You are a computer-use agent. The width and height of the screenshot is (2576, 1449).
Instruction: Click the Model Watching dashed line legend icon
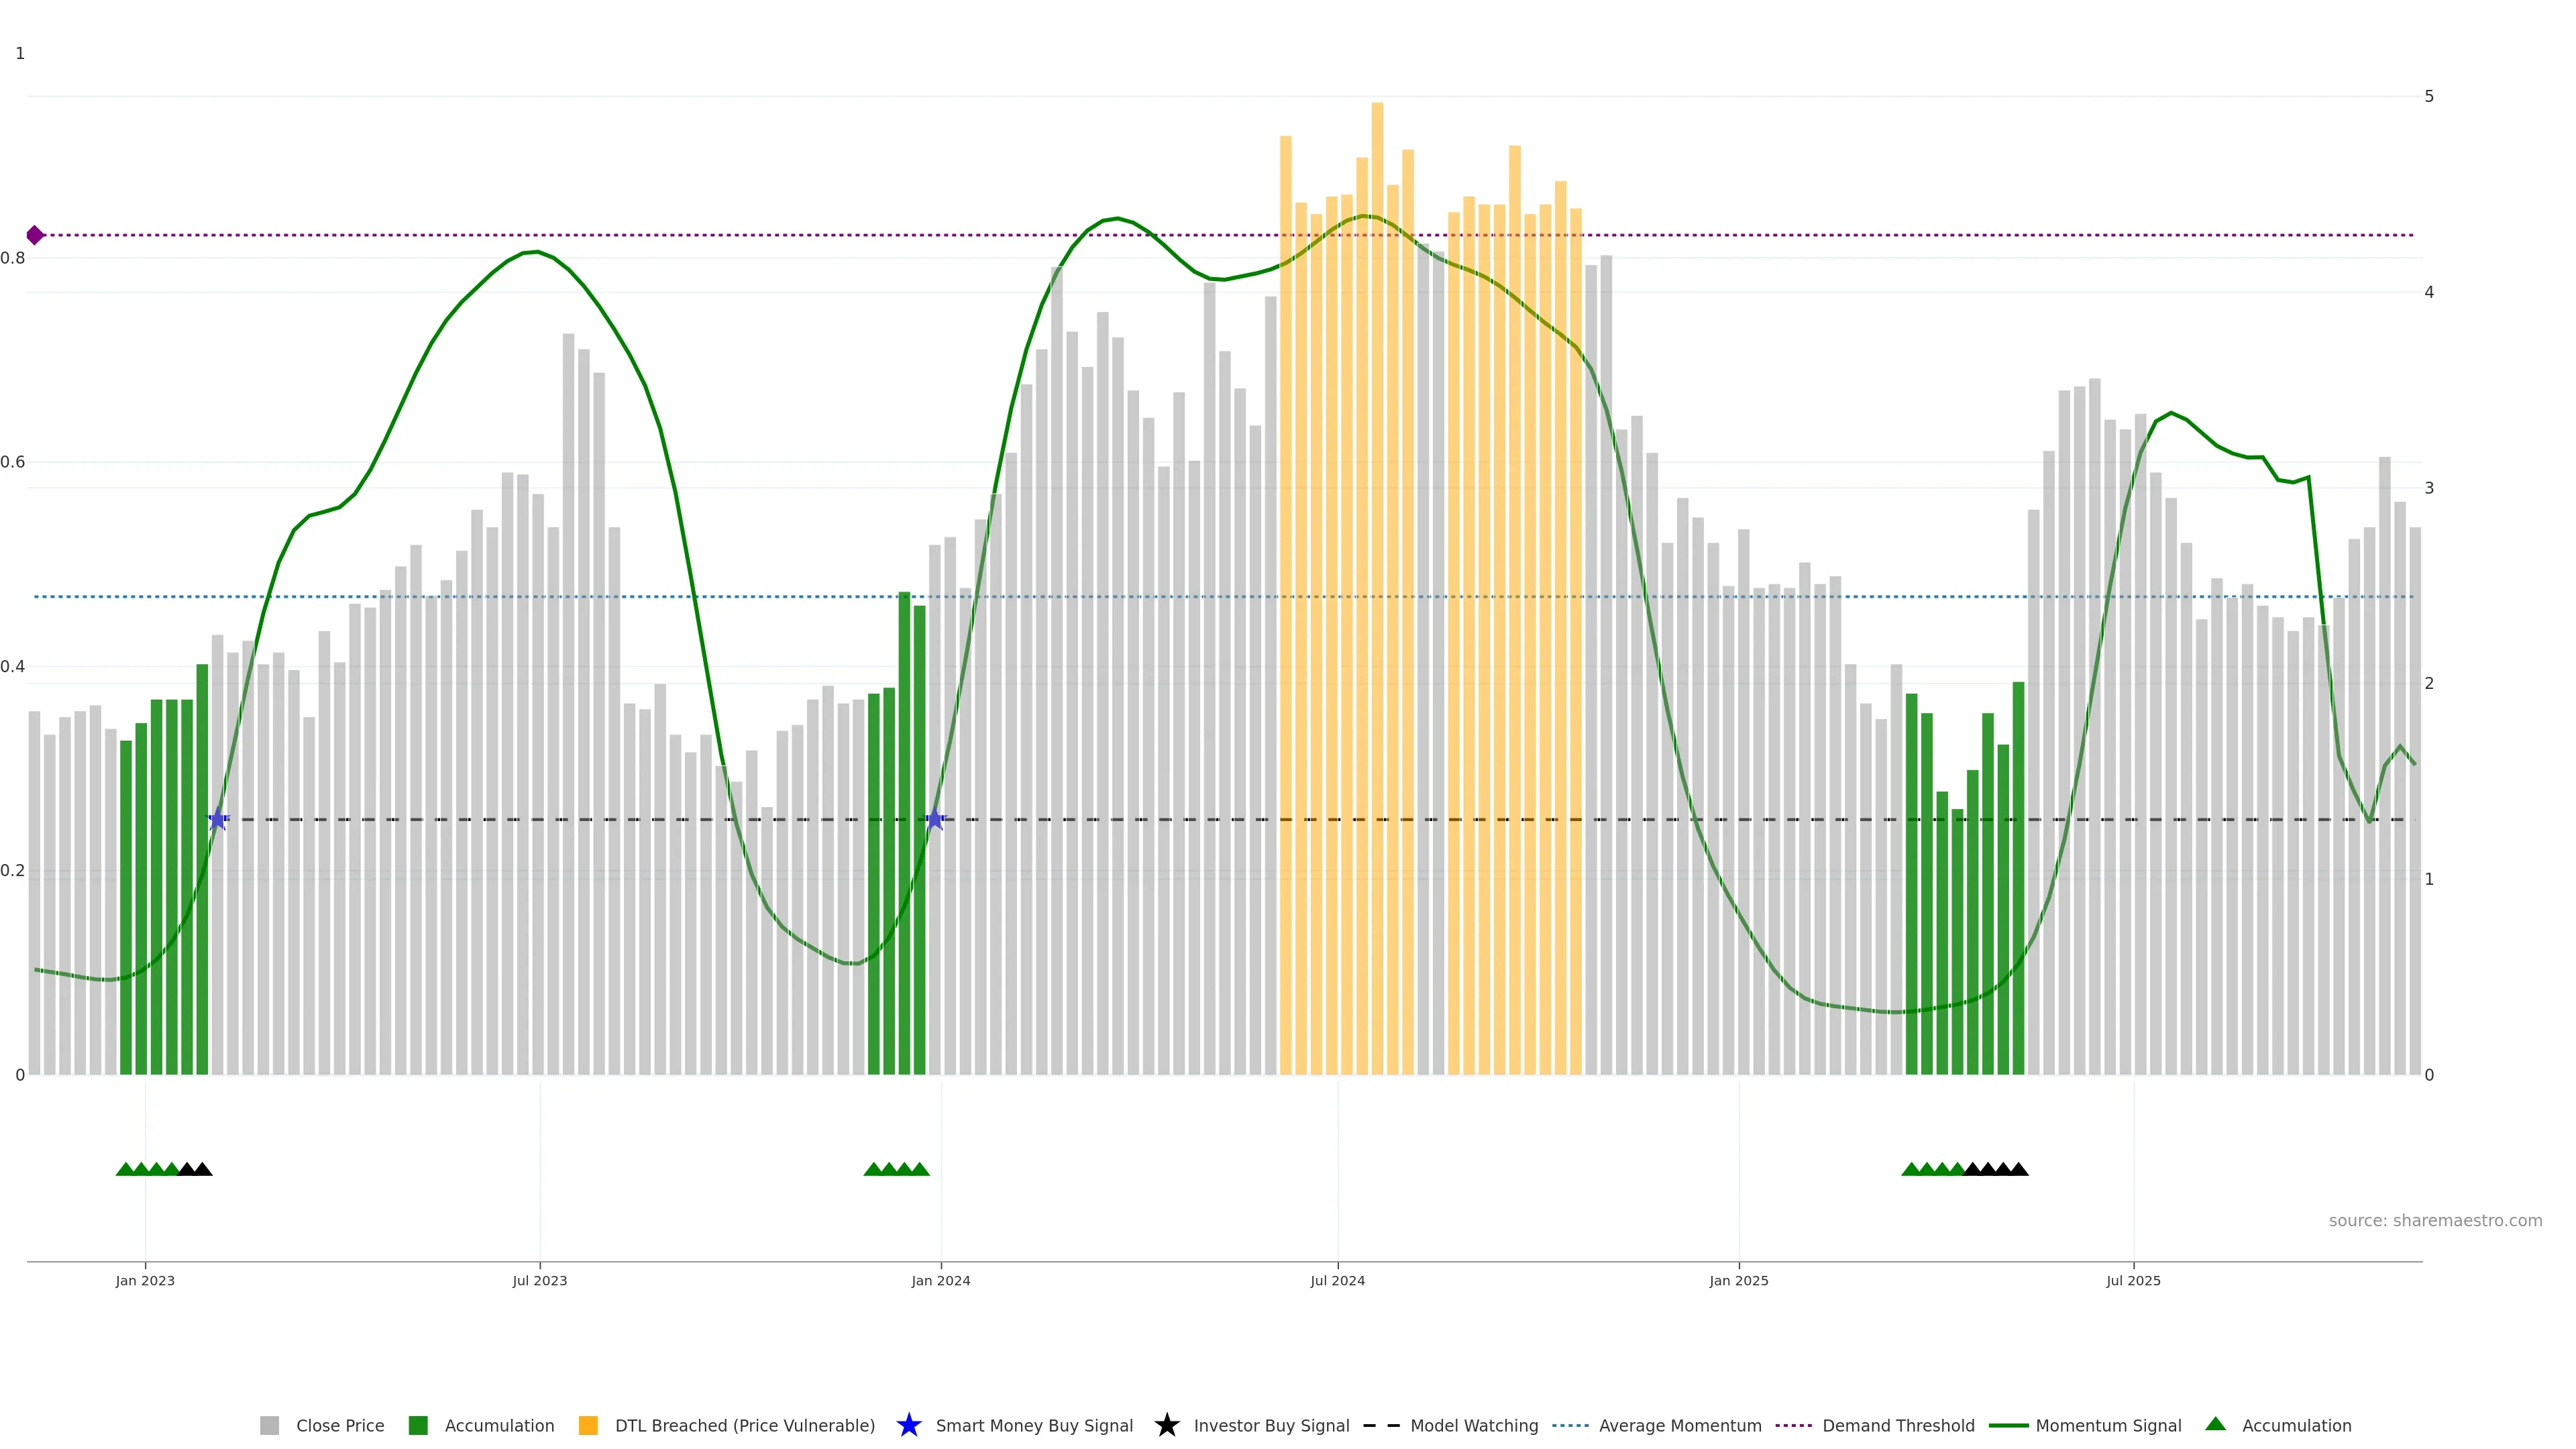[x=1381, y=1425]
